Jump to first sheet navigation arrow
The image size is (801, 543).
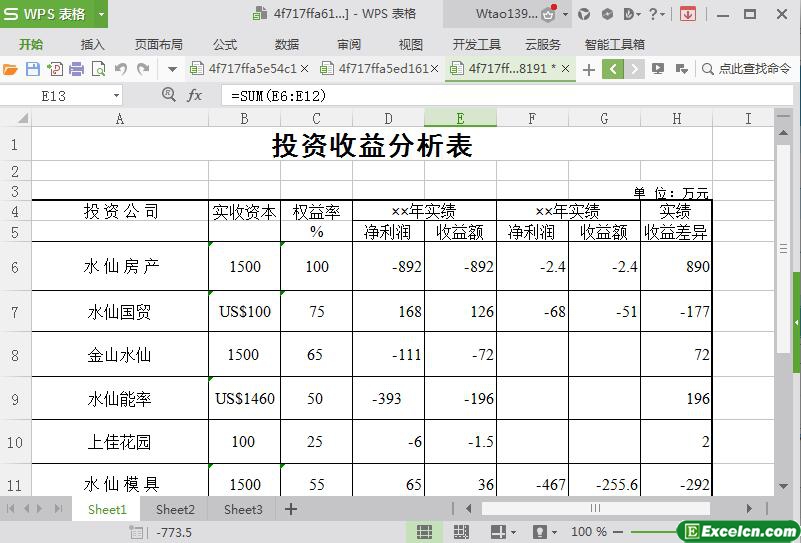pyautogui.click(x=10, y=508)
